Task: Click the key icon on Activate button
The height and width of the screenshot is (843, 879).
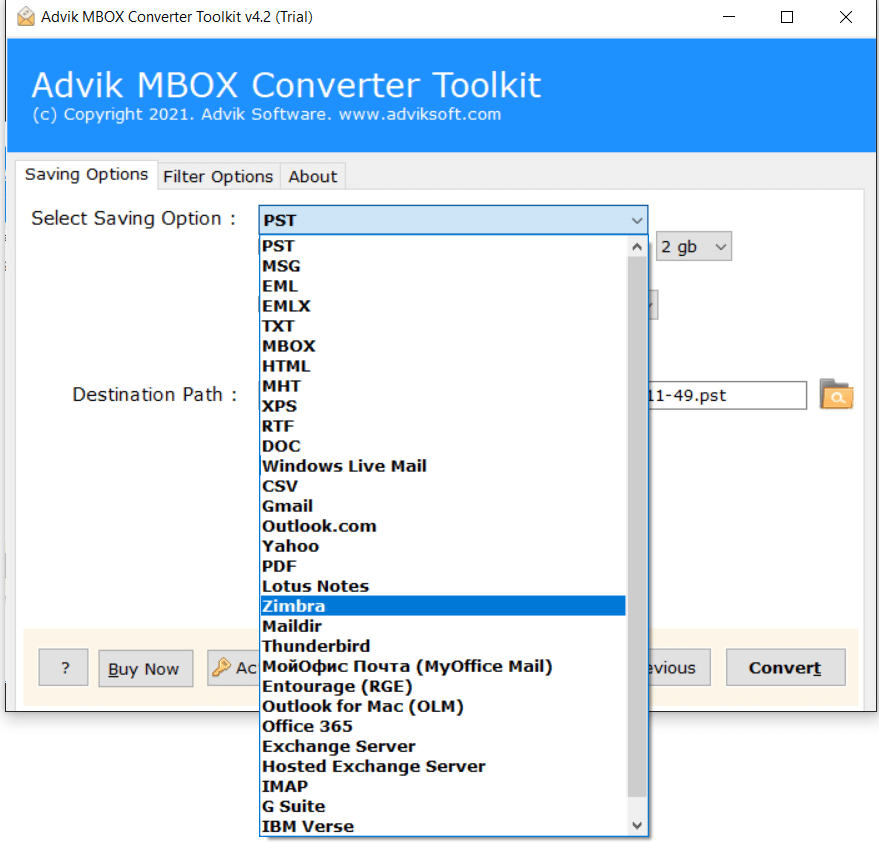Action: click(x=221, y=667)
